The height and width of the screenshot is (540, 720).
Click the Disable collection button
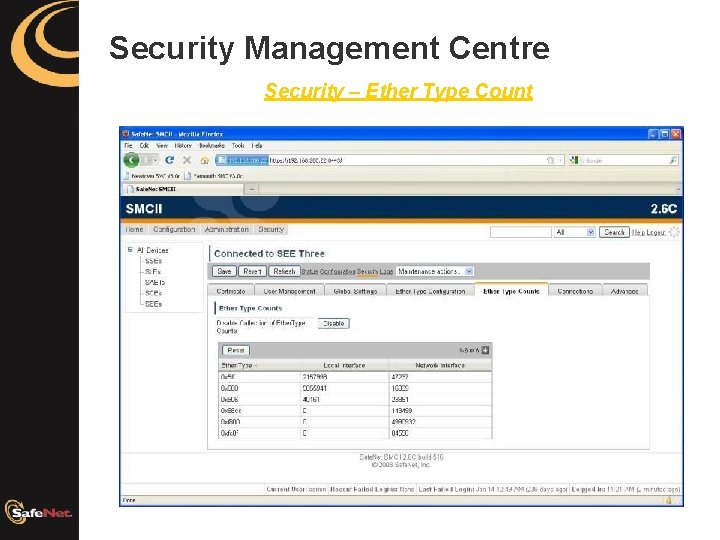334,323
